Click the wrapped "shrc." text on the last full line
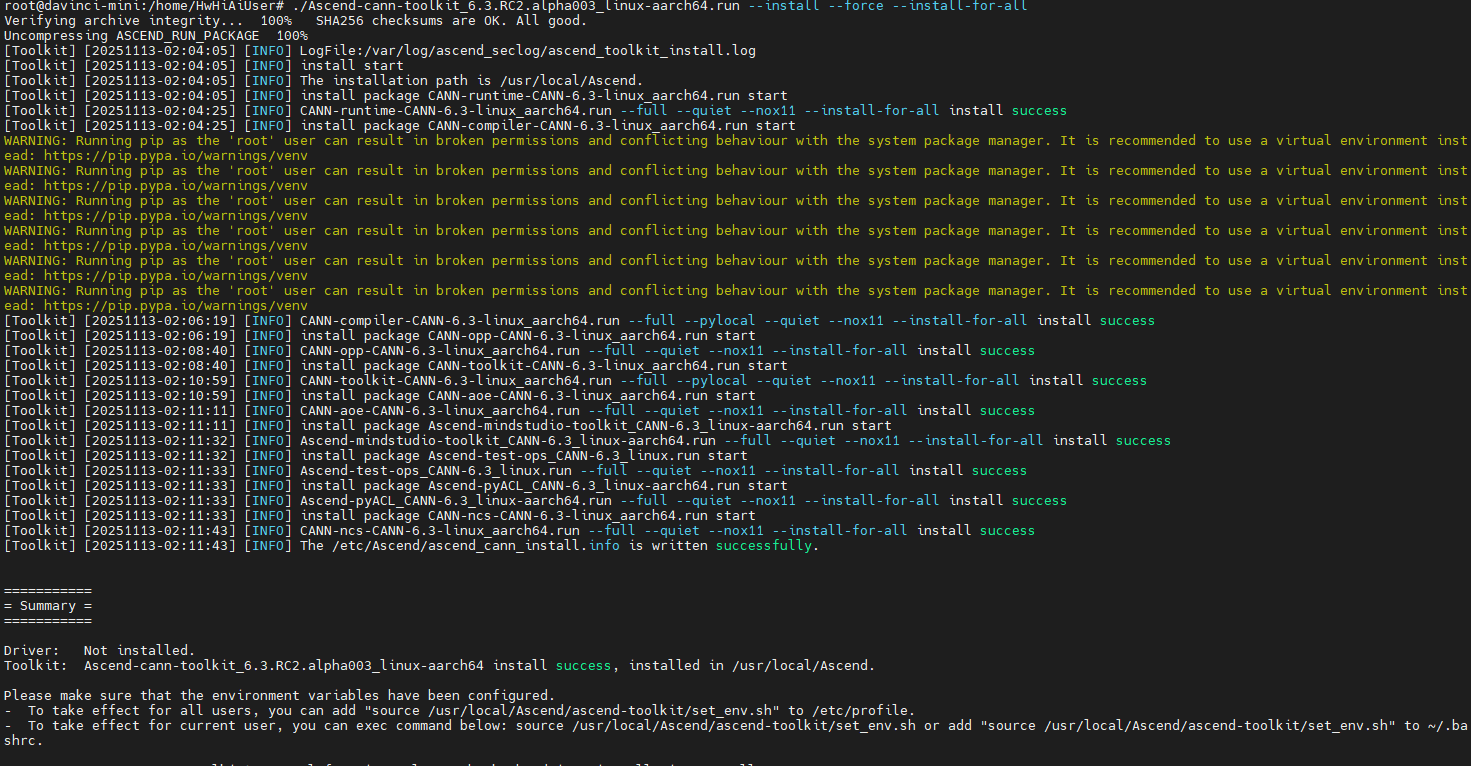1471x766 pixels. coord(24,741)
